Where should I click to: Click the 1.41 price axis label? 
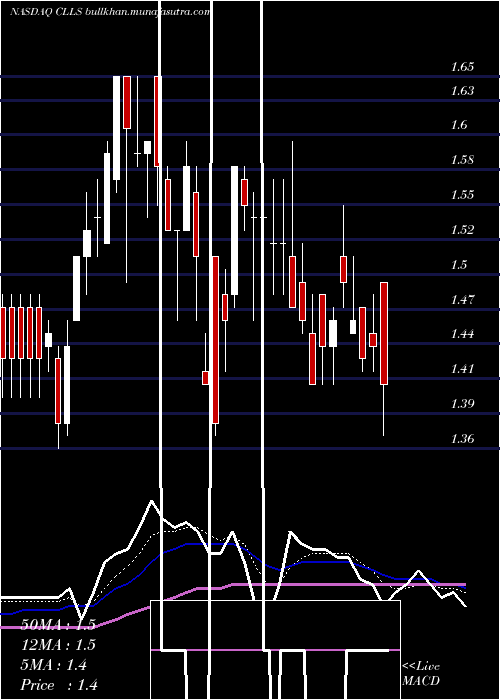point(462,369)
